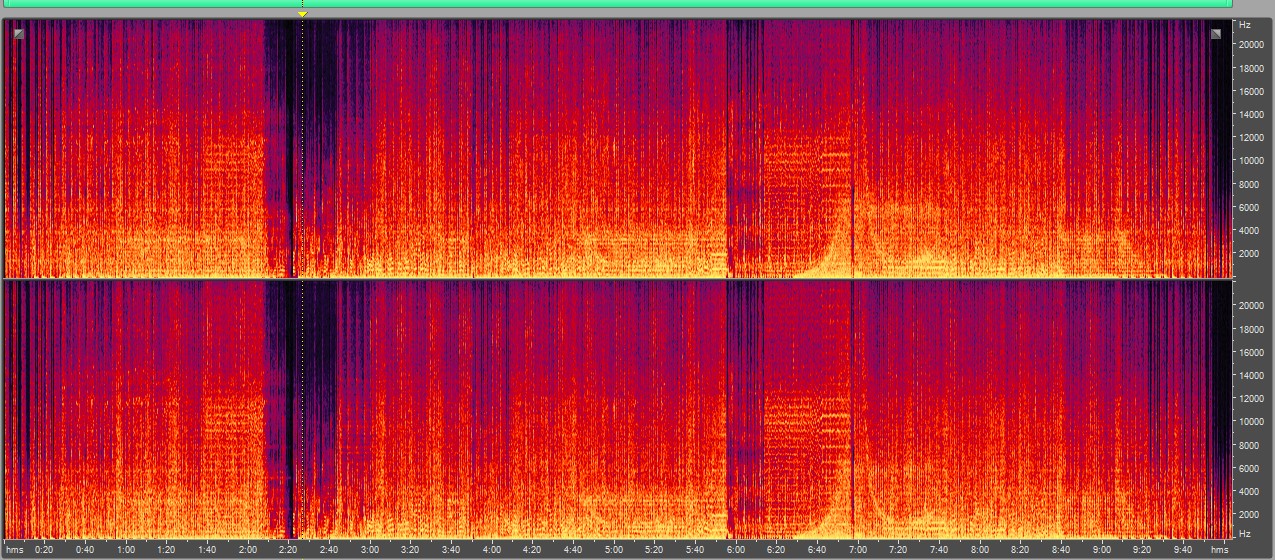This screenshot has height=560, width=1275.
Task: Click 12000 on the upper channel frequency scale
Action: pyautogui.click(x=1253, y=138)
